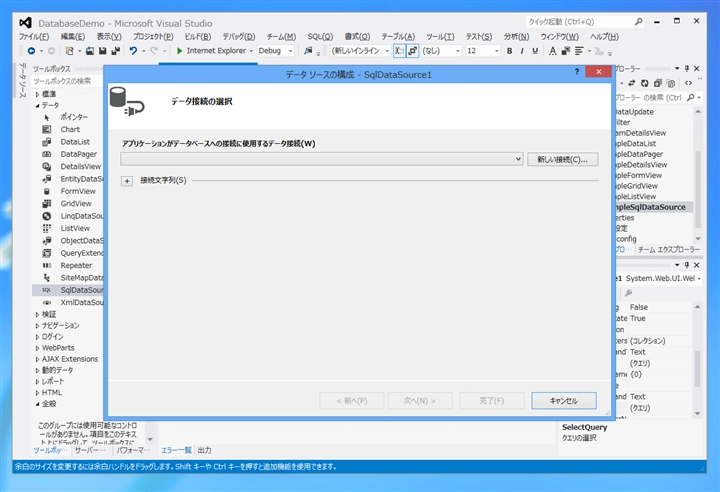Open the data connection combo box
Viewport: 720px width, 492px height.
(321, 159)
